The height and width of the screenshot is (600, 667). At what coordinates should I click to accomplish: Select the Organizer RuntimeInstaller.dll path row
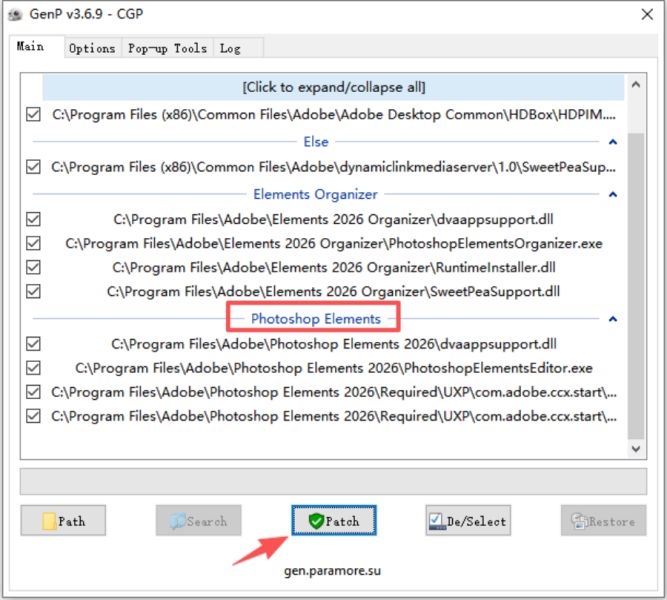[334, 267]
